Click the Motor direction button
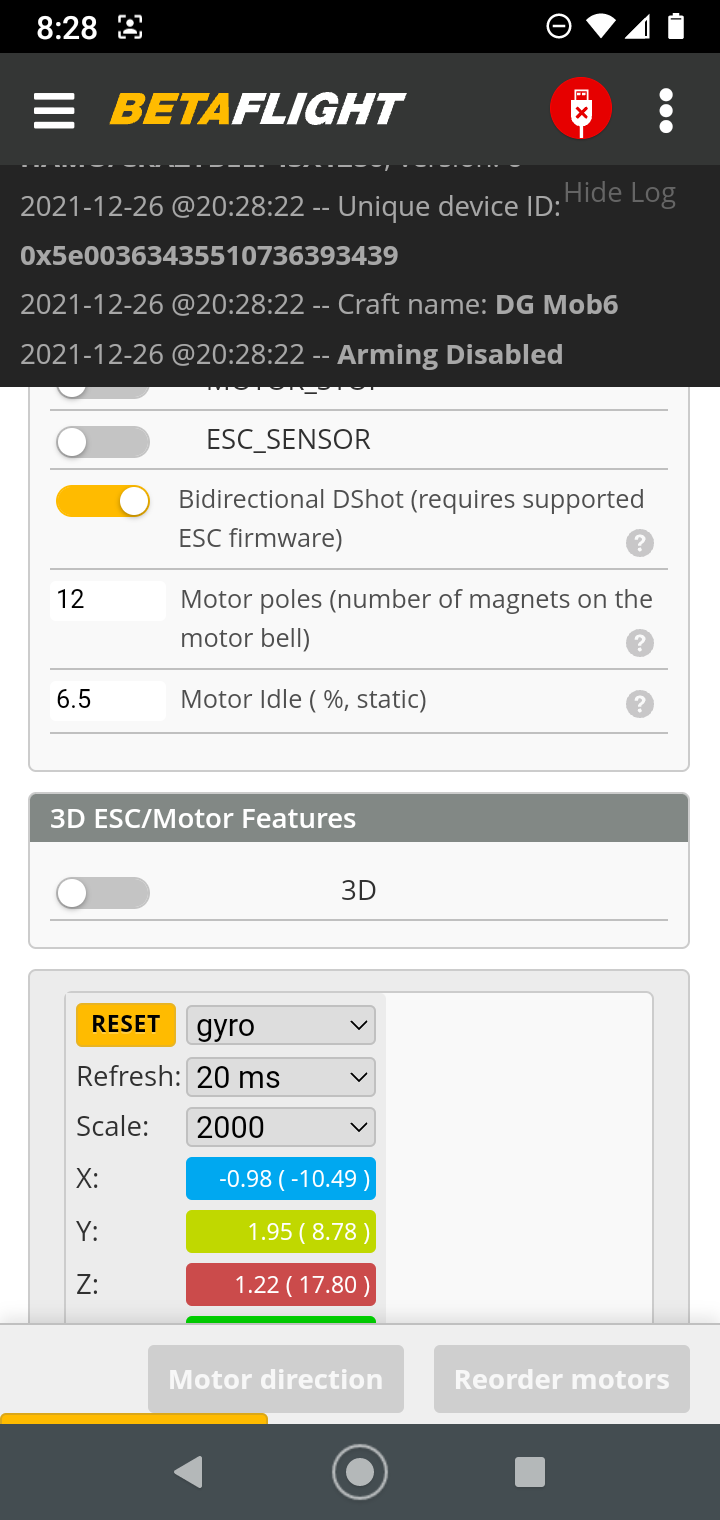This screenshot has width=720, height=1520. [276, 1379]
